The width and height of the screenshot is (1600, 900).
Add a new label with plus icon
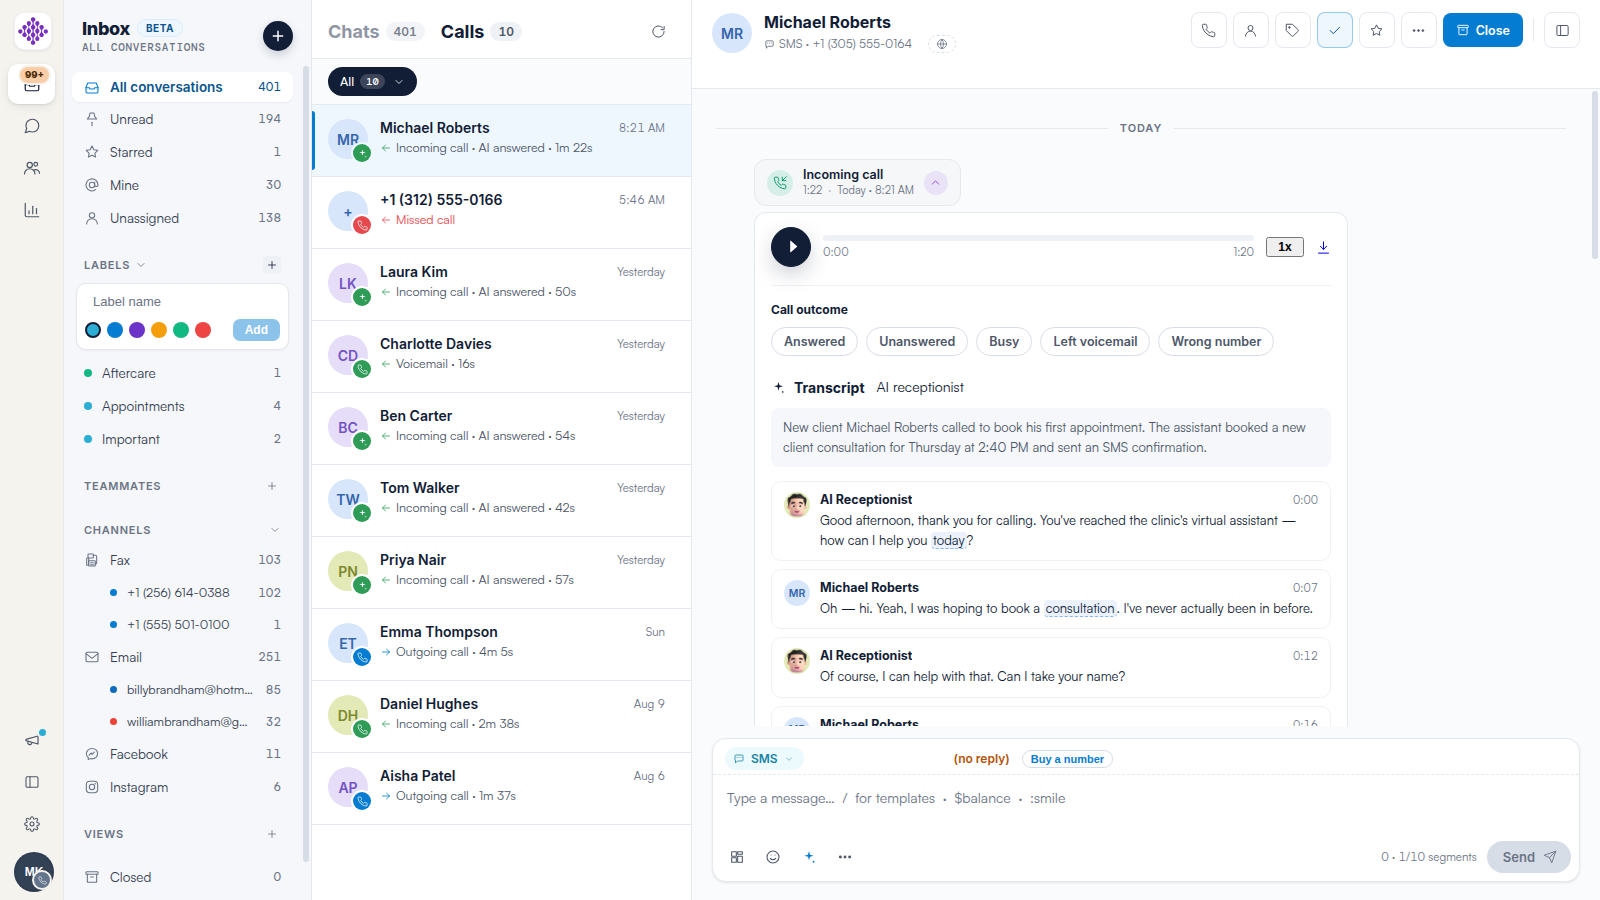coord(272,265)
